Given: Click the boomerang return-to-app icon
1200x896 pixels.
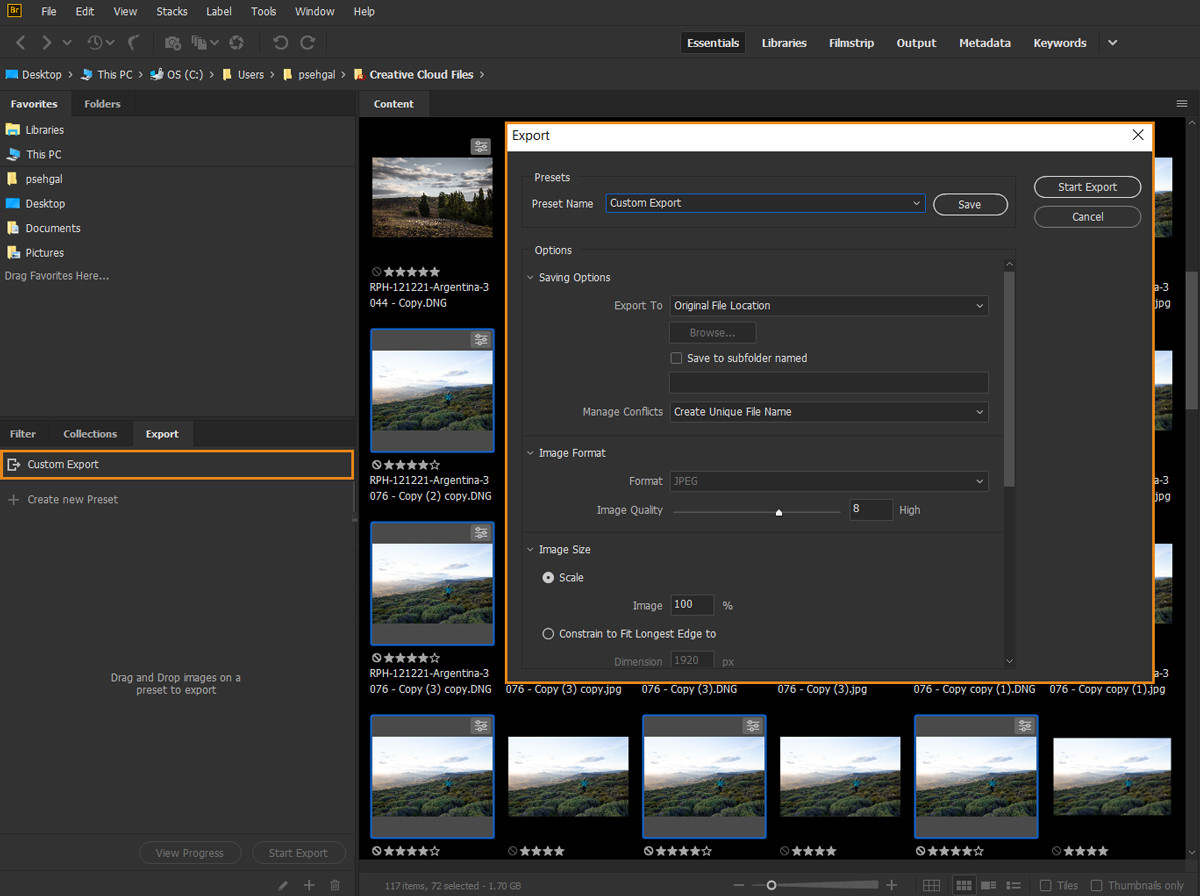Looking at the screenshot, I should click(133, 43).
